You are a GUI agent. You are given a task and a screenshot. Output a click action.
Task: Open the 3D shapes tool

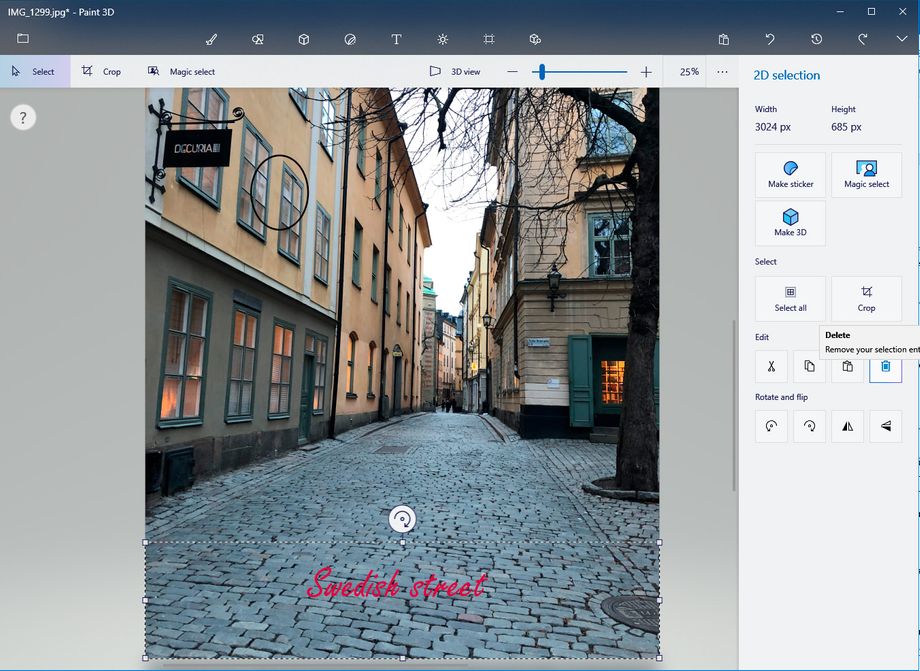[x=303, y=39]
